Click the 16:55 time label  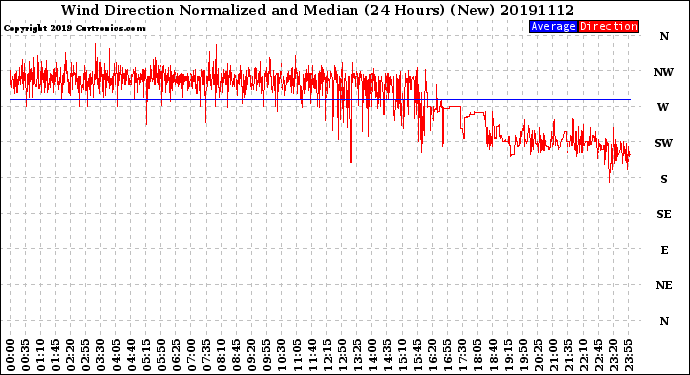(448, 355)
